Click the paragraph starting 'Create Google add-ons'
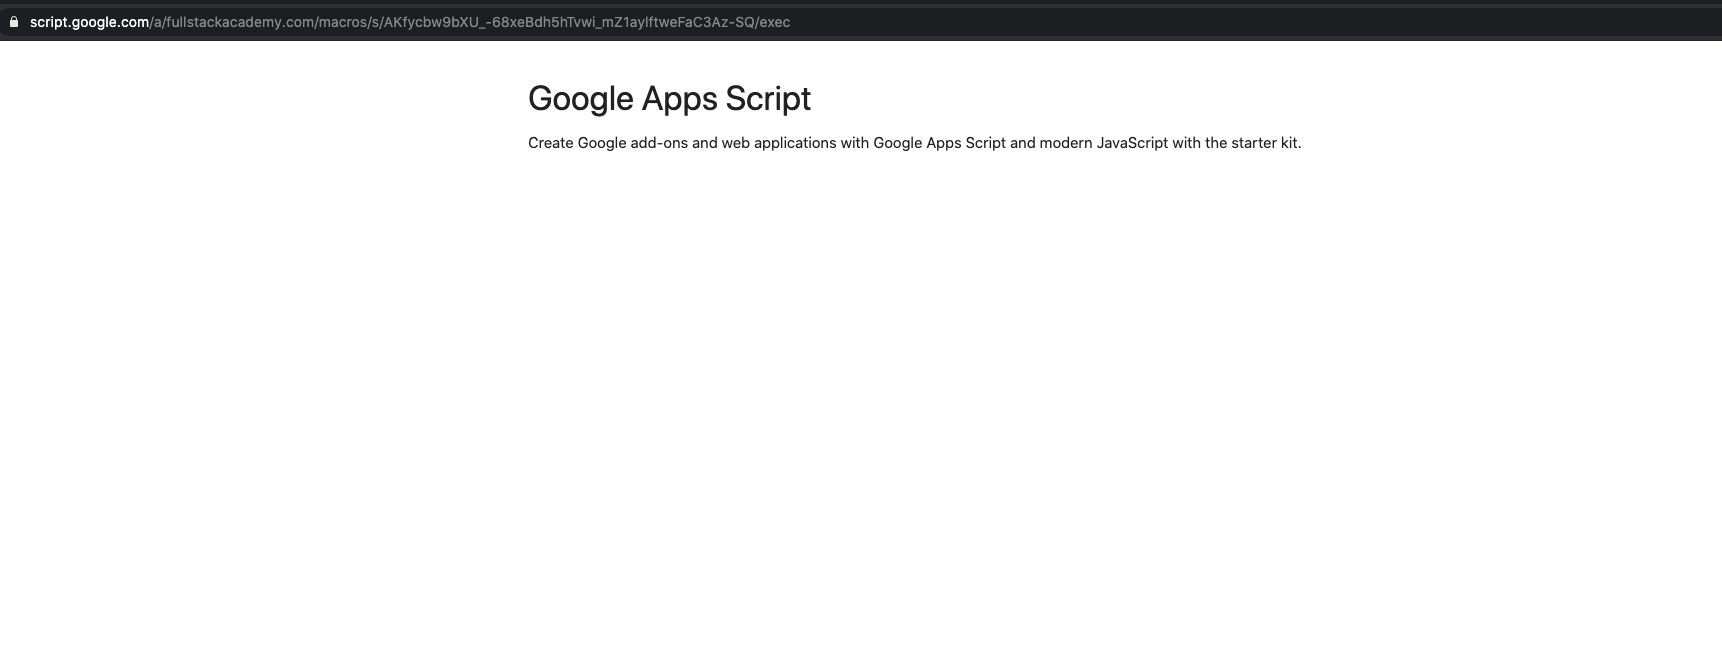Viewport: 1722px width, 656px height. [914, 143]
